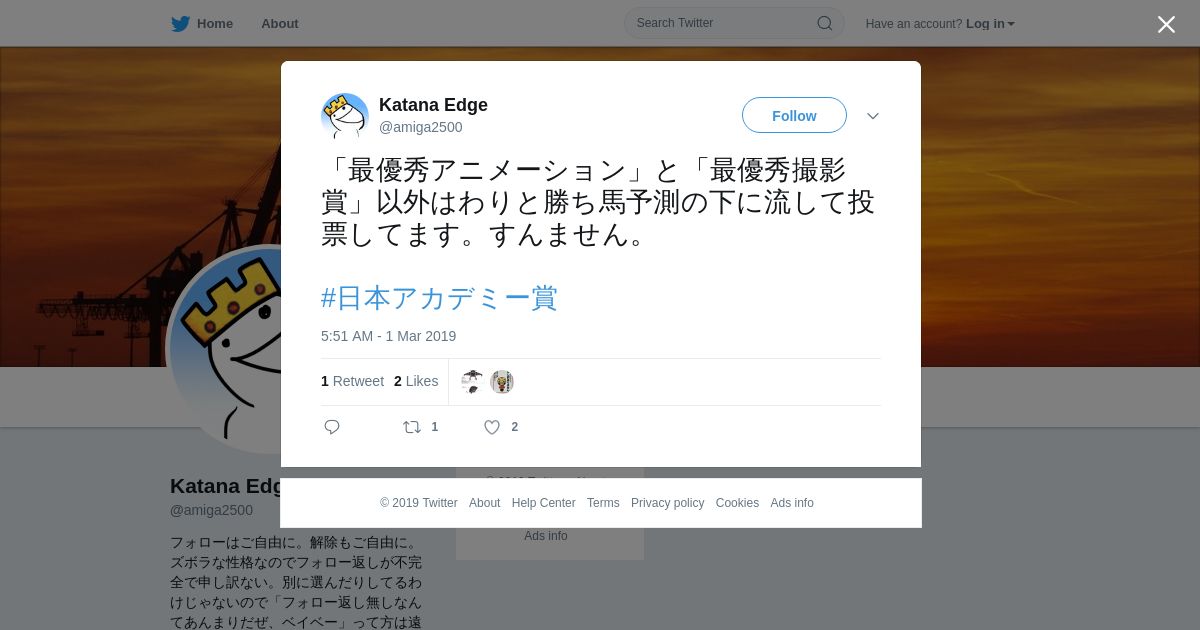The image size is (1200, 630).
Task: Open the #日本アカデミー賞 hashtag
Action: pyautogui.click(x=439, y=297)
